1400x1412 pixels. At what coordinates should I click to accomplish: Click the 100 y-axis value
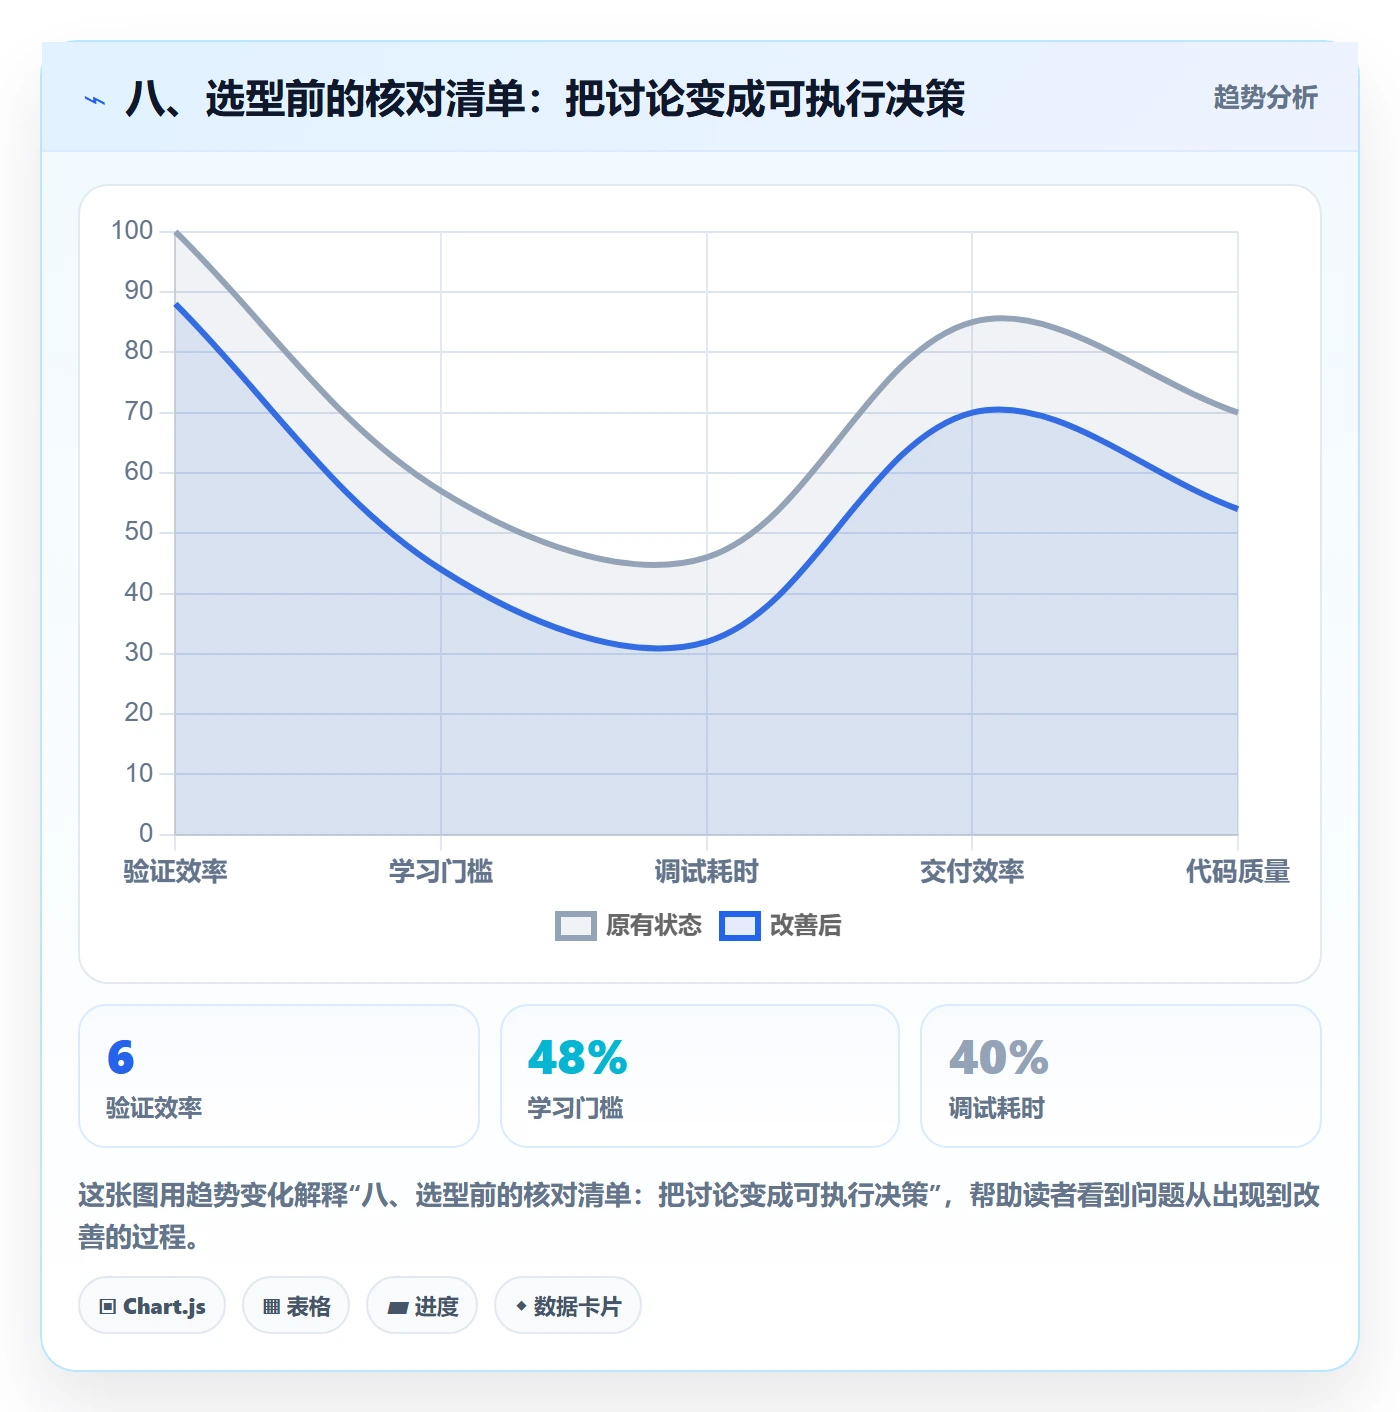(x=132, y=231)
